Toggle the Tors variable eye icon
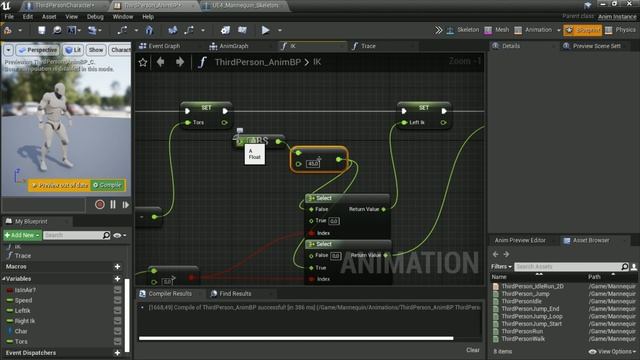Screen dimensions: 640x360 [118, 341]
